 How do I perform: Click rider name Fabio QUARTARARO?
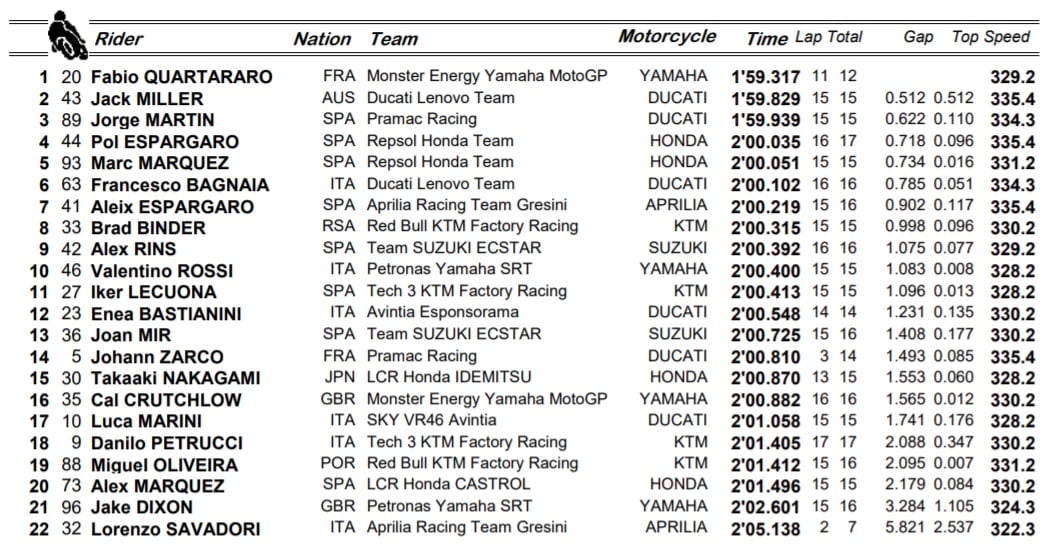(x=181, y=77)
